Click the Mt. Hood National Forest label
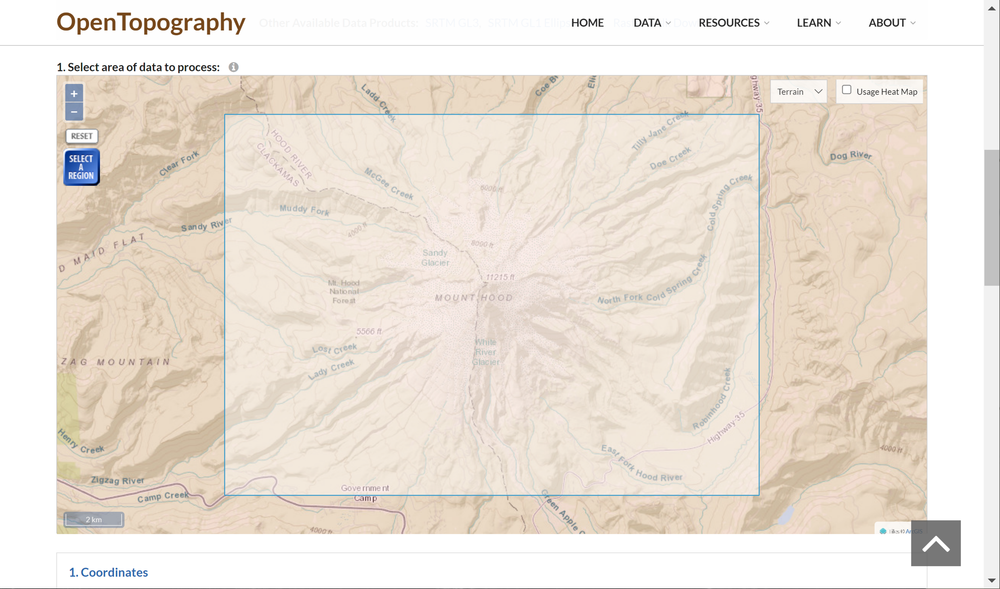Screen dimensions: 1000x589 344,291
